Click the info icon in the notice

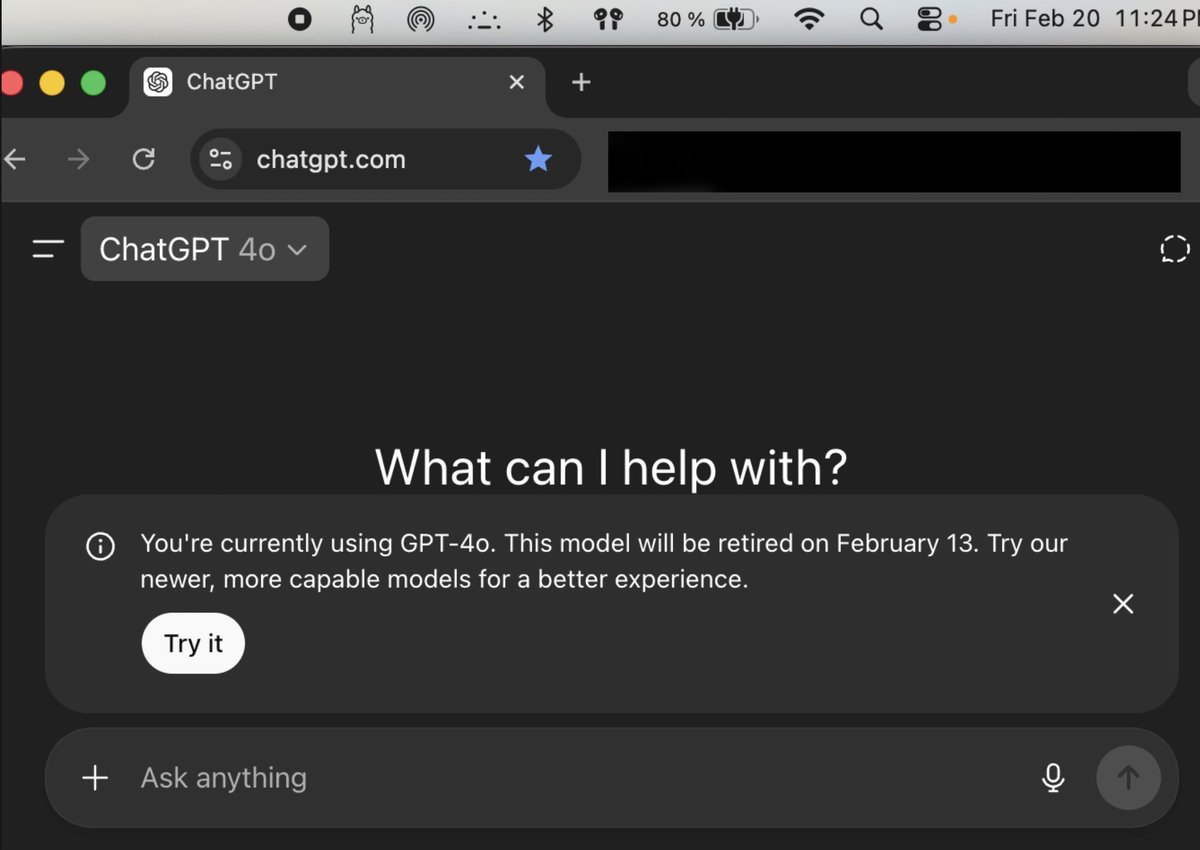point(100,546)
